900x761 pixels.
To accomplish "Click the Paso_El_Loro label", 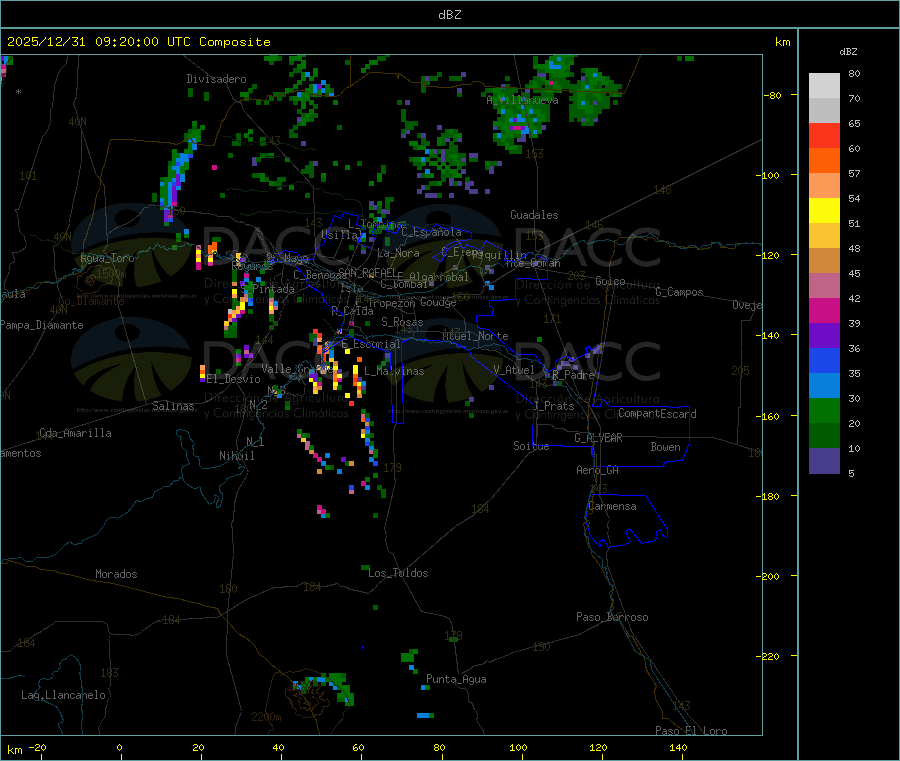I will pos(692,731).
